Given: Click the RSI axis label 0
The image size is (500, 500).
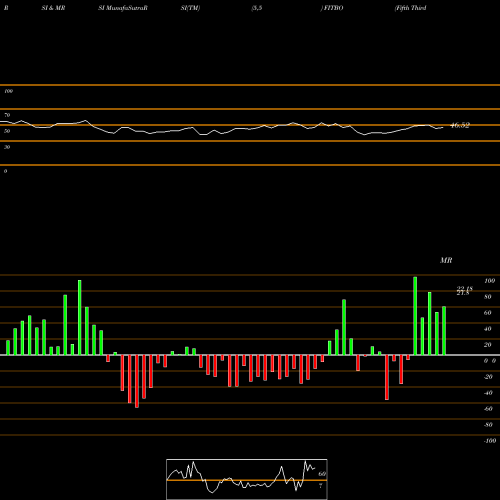Looking at the screenshot, I should (5, 171).
